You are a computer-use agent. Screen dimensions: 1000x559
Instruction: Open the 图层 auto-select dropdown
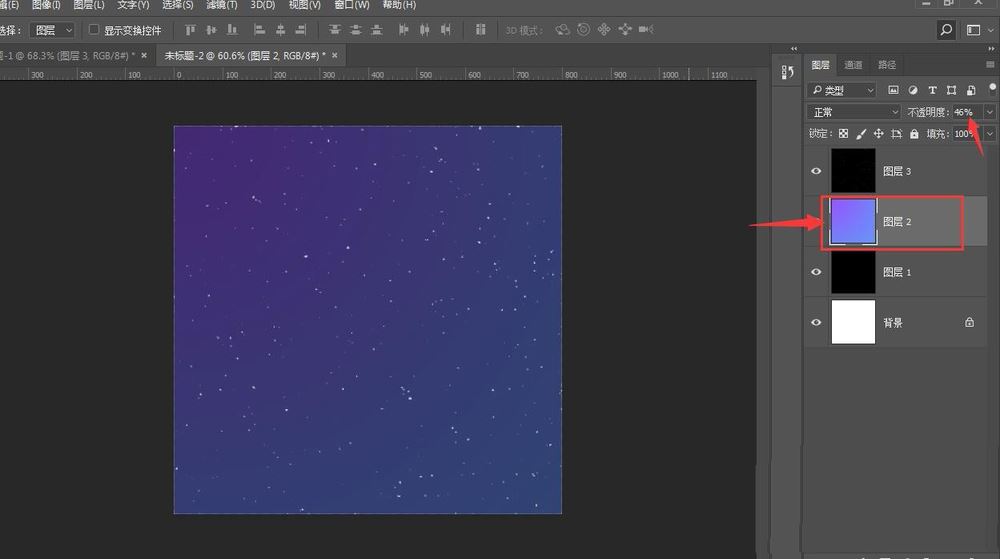(x=52, y=30)
